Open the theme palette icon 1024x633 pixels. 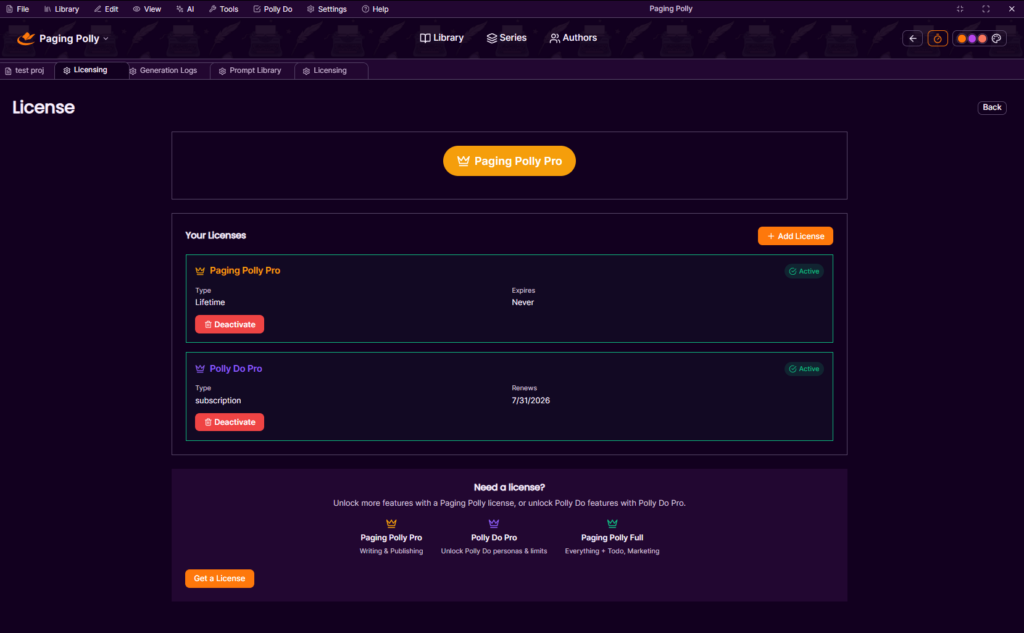tap(996, 38)
